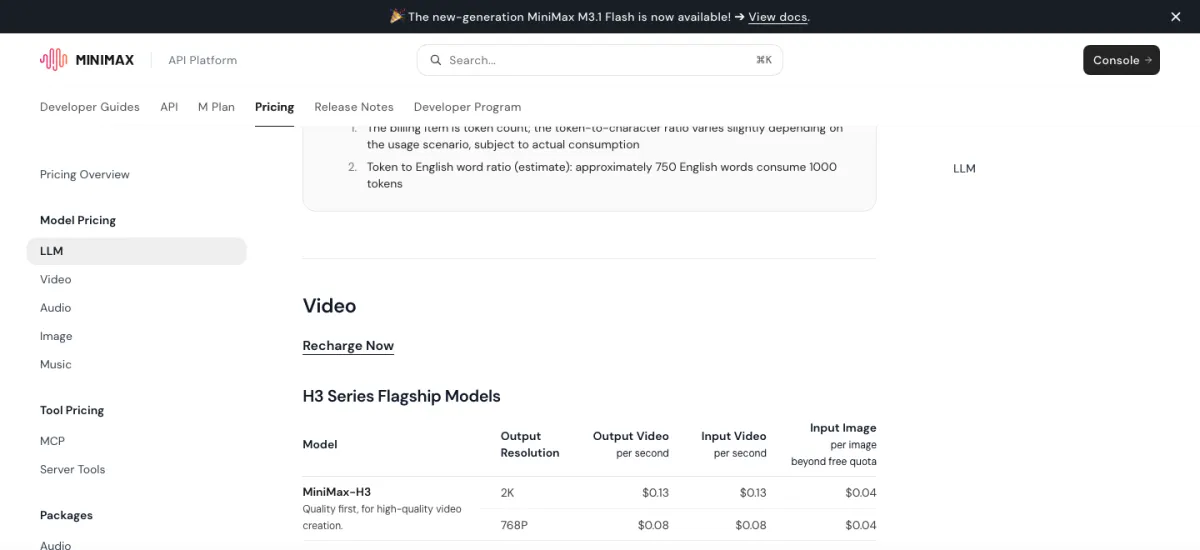This screenshot has width=1200, height=550.
Task: Switch to the API tab
Action: pyautogui.click(x=169, y=107)
